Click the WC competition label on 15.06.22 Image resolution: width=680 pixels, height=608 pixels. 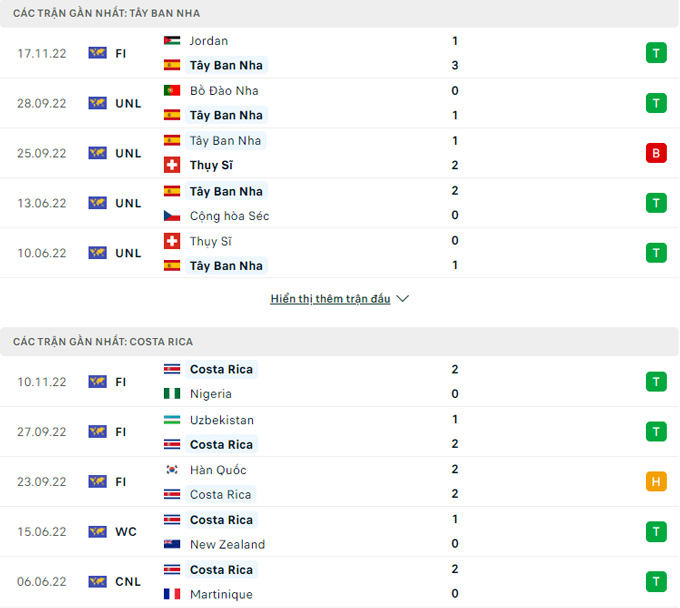(x=126, y=532)
